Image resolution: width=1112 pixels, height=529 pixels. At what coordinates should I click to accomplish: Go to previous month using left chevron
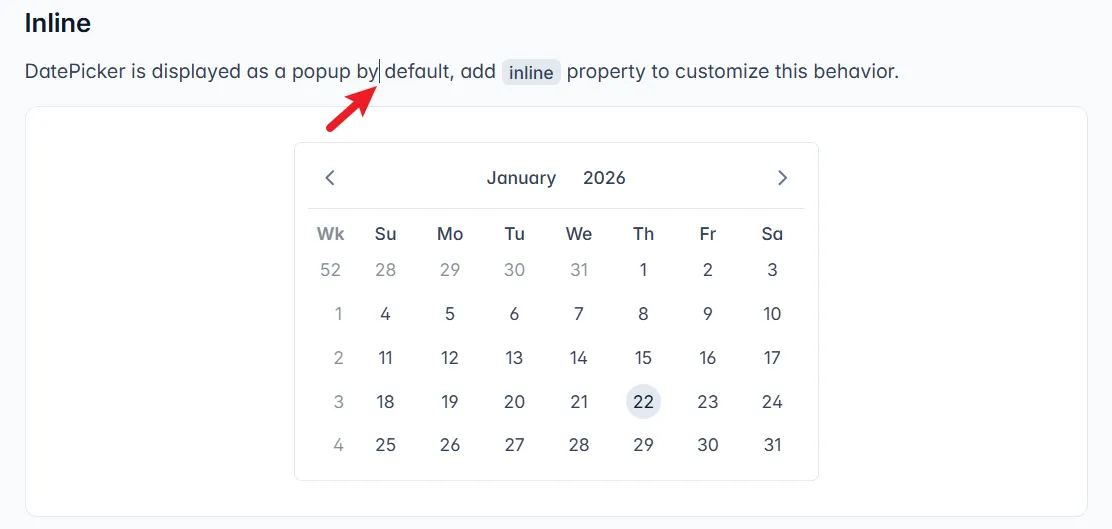tap(330, 178)
